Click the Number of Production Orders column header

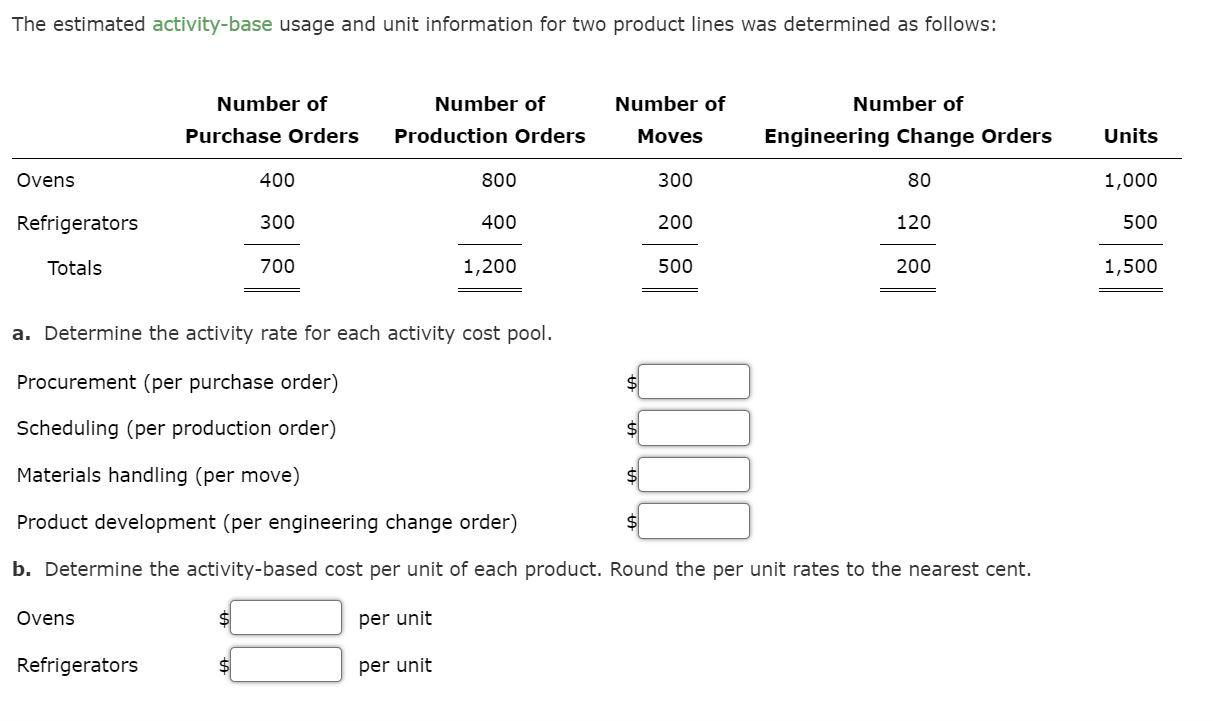[488, 120]
